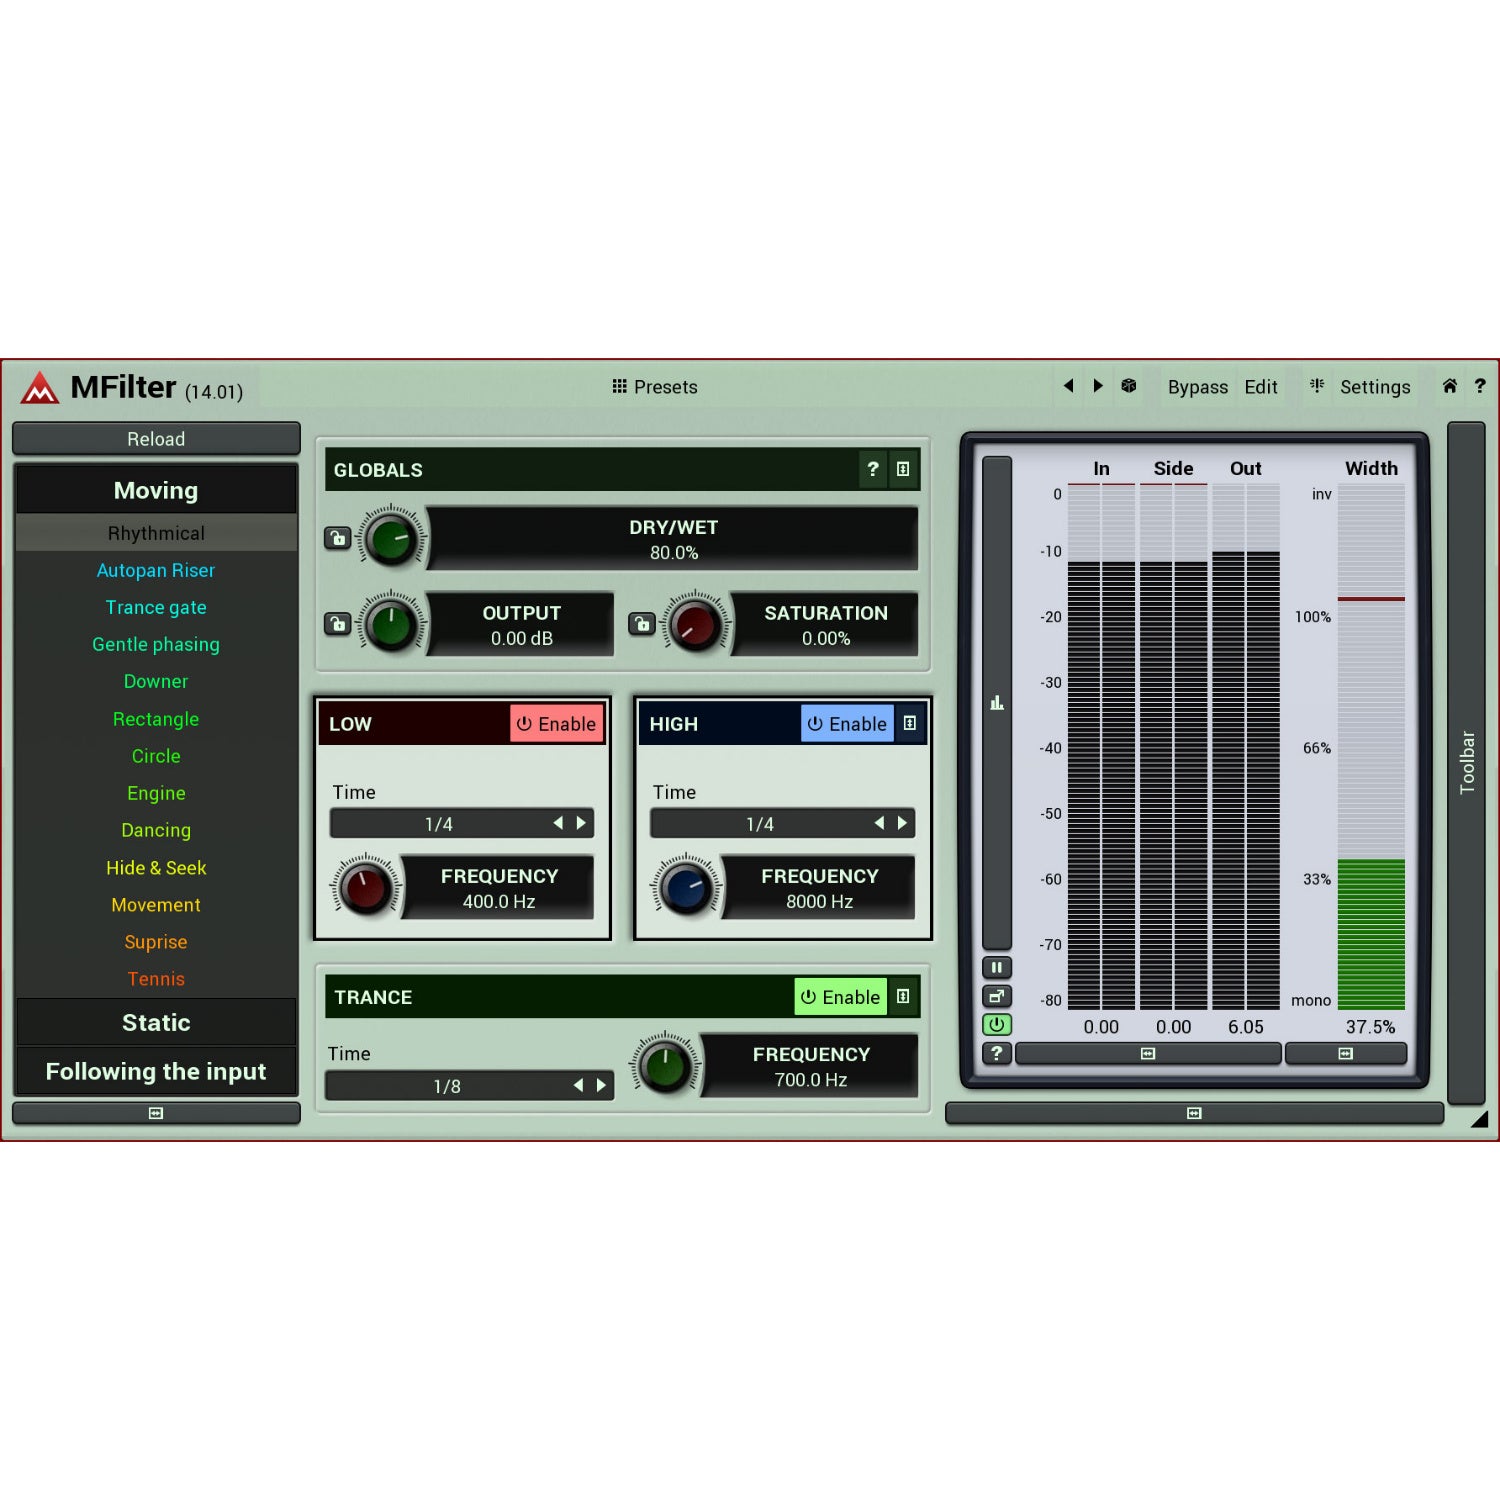
Task: Toggle the lock icon beside SATURATION
Action: tap(641, 624)
